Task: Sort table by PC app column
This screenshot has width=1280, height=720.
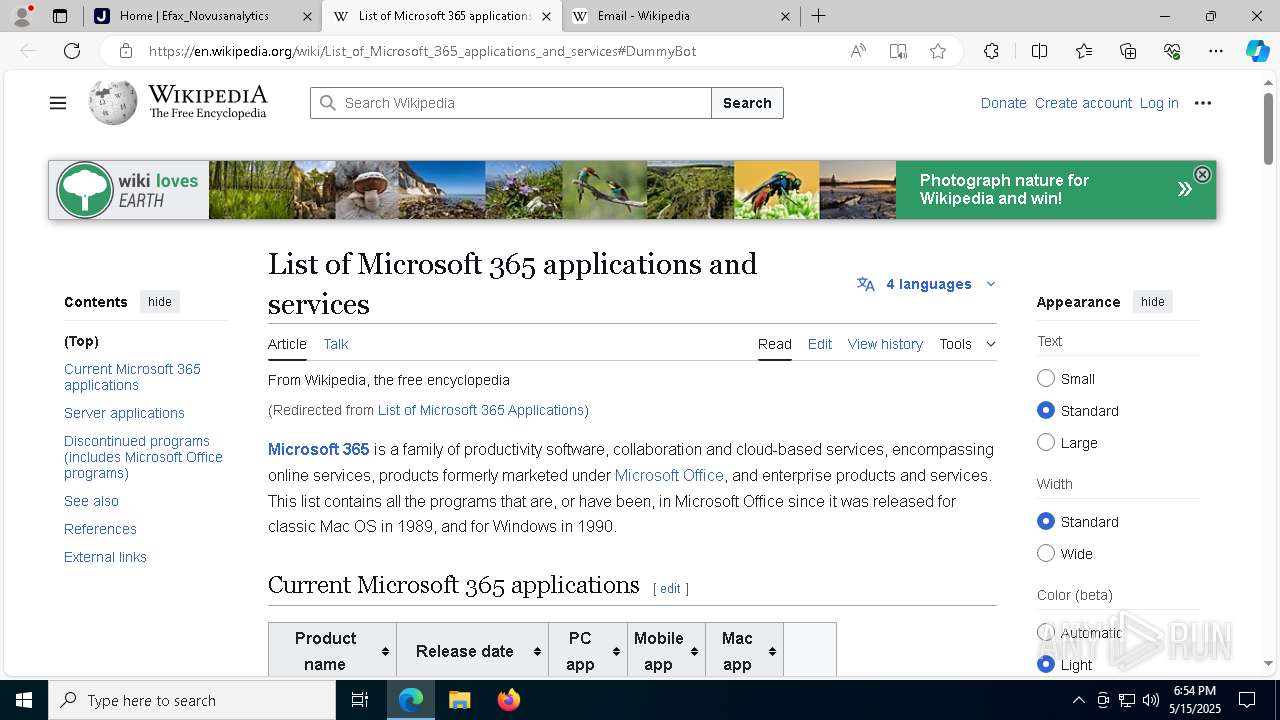Action: pos(588,651)
